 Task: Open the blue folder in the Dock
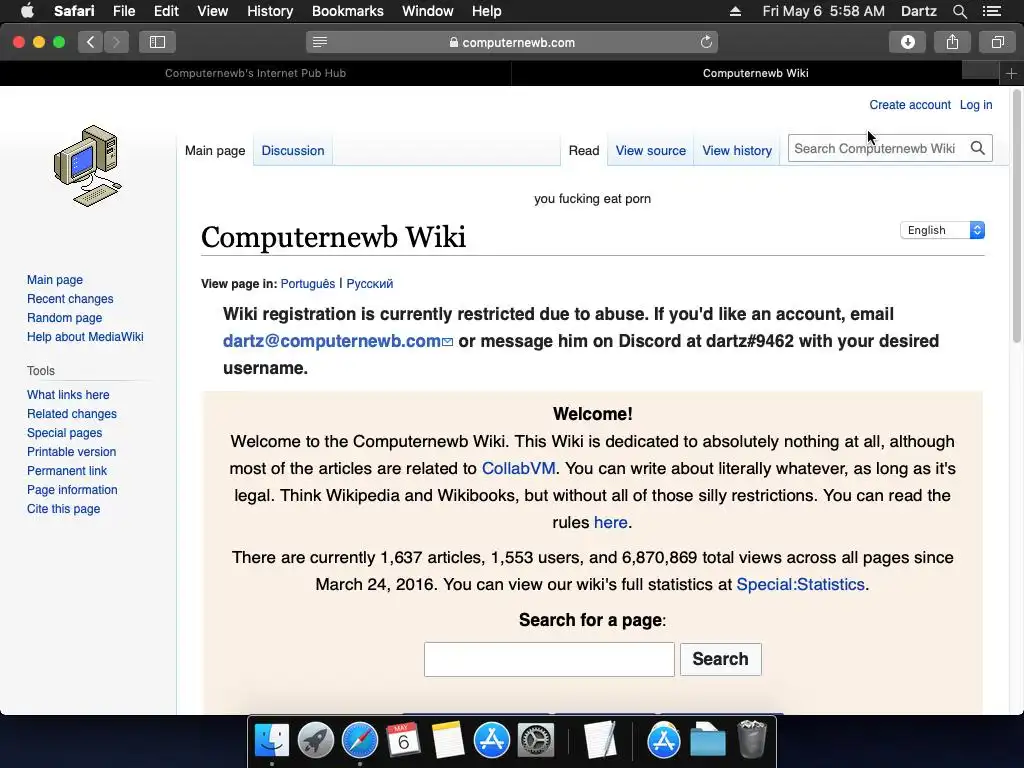(x=708, y=740)
